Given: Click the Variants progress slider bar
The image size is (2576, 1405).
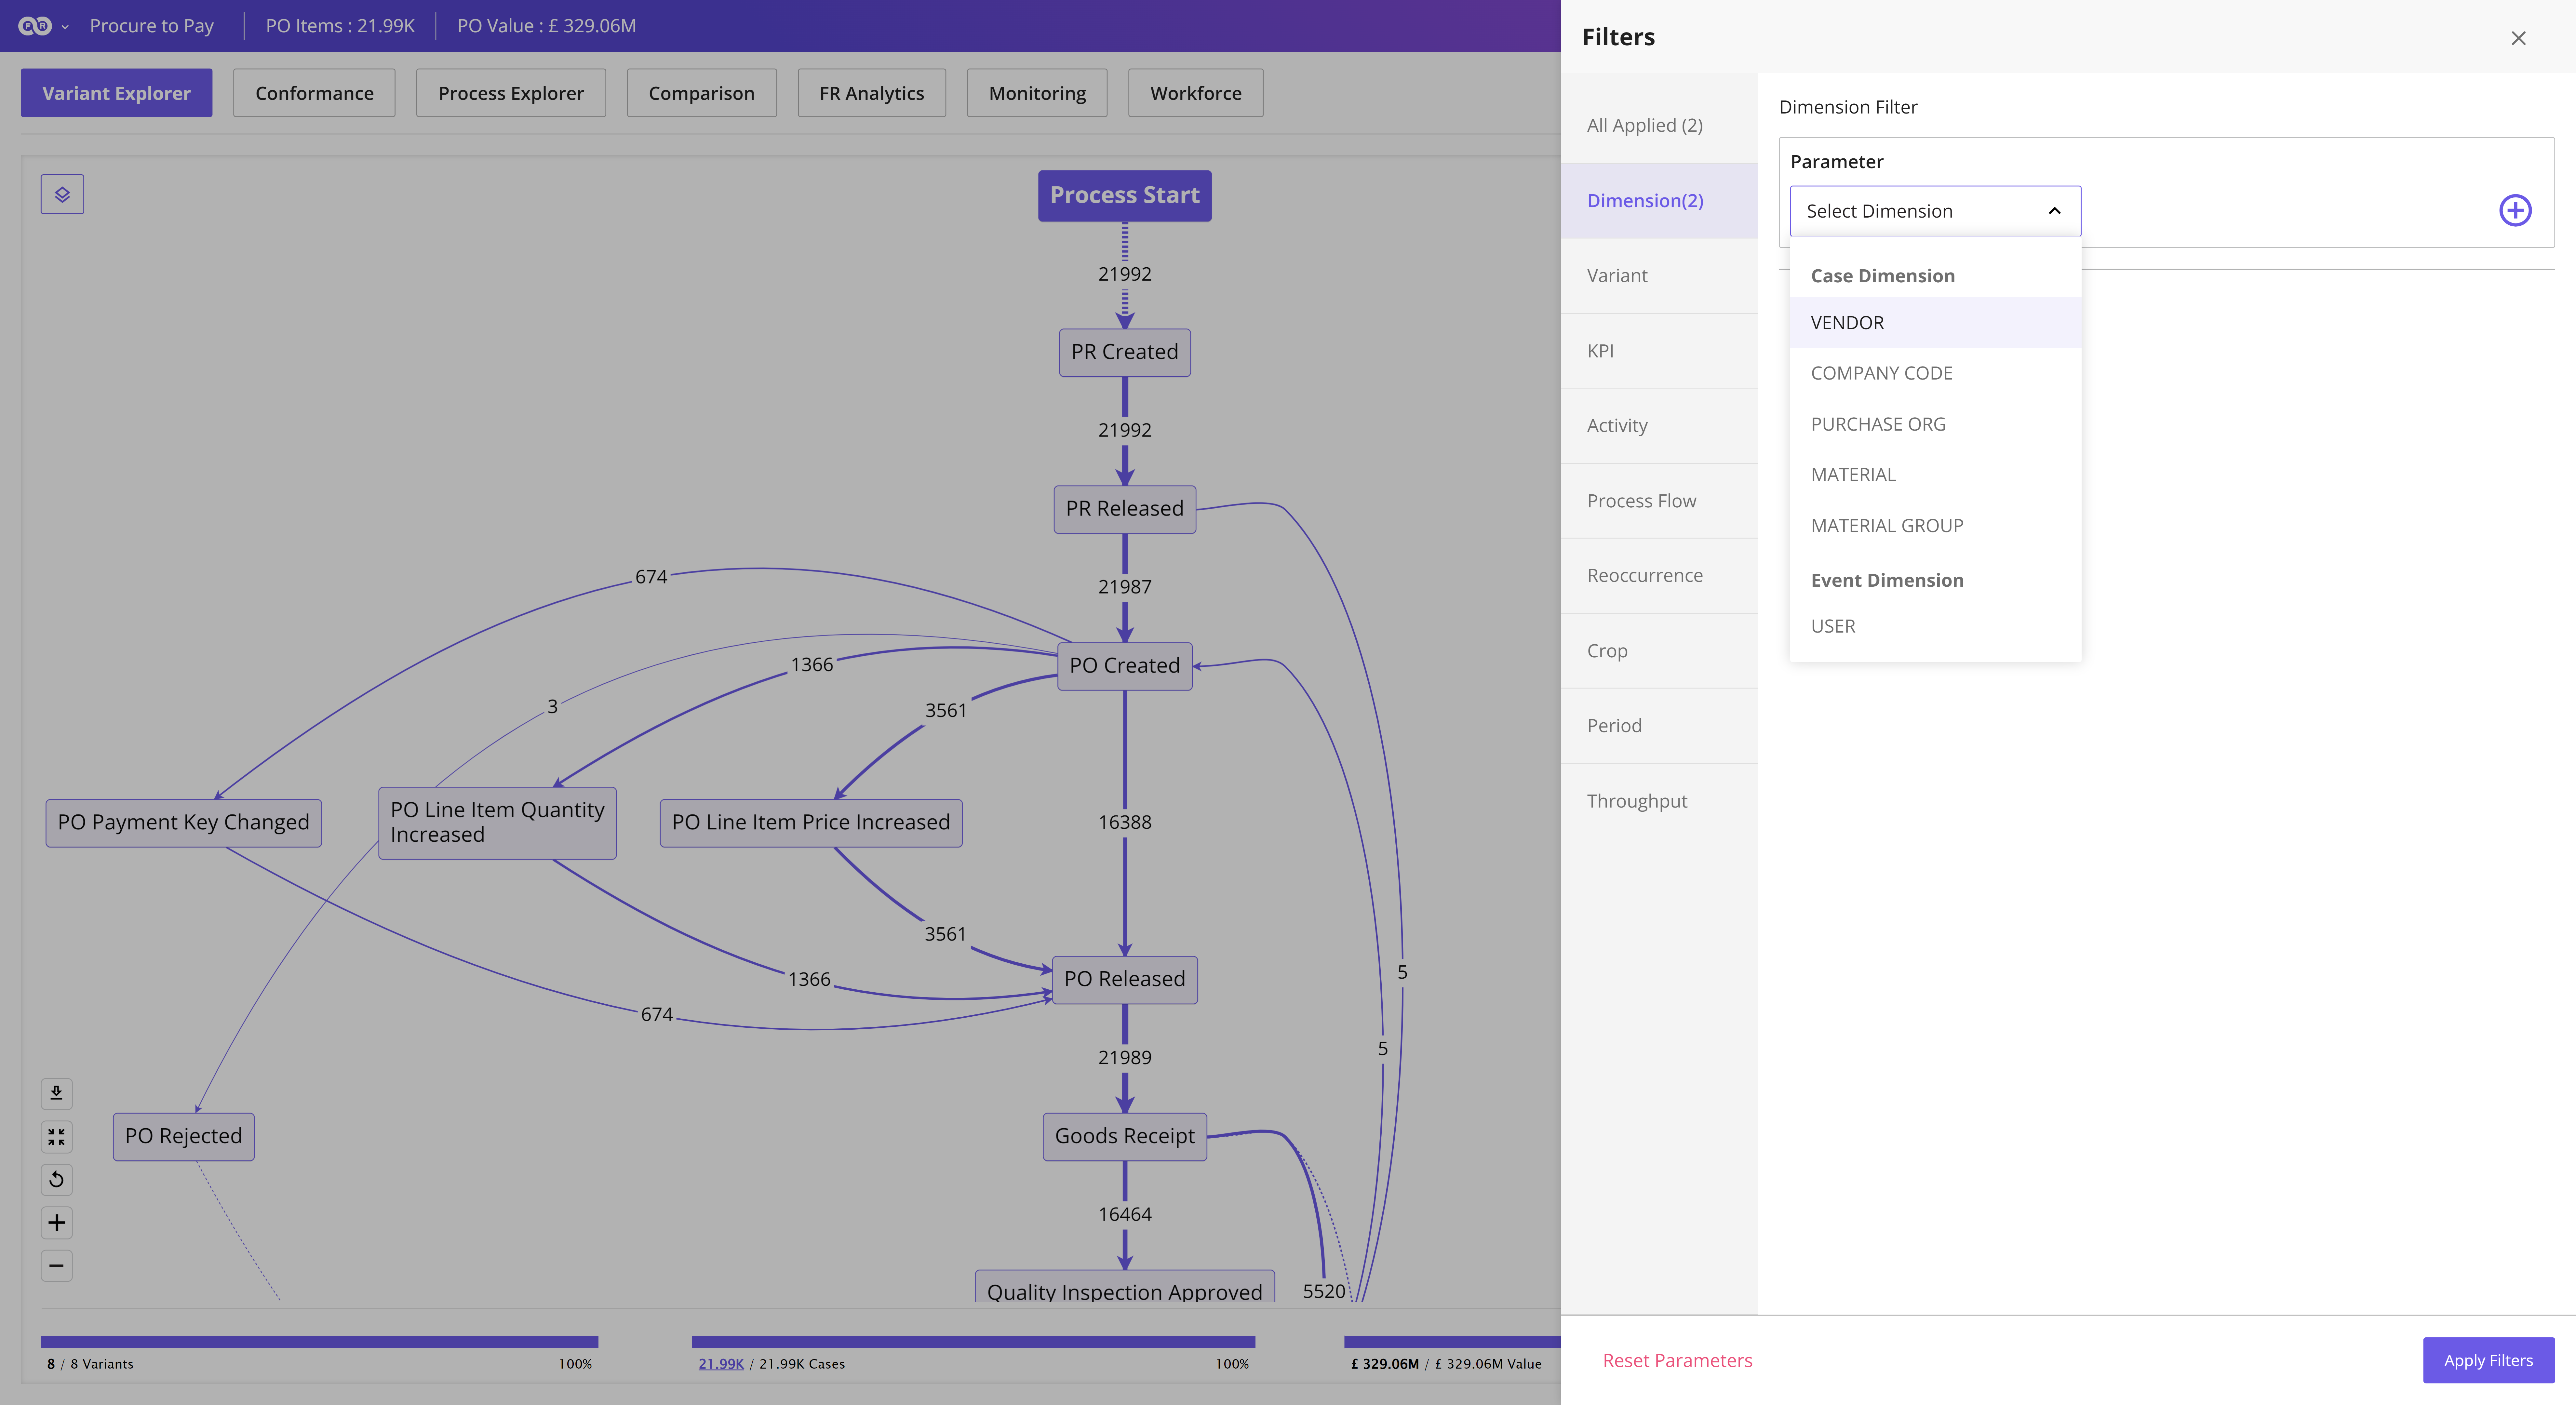Looking at the screenshot, I should [319, 1342].
